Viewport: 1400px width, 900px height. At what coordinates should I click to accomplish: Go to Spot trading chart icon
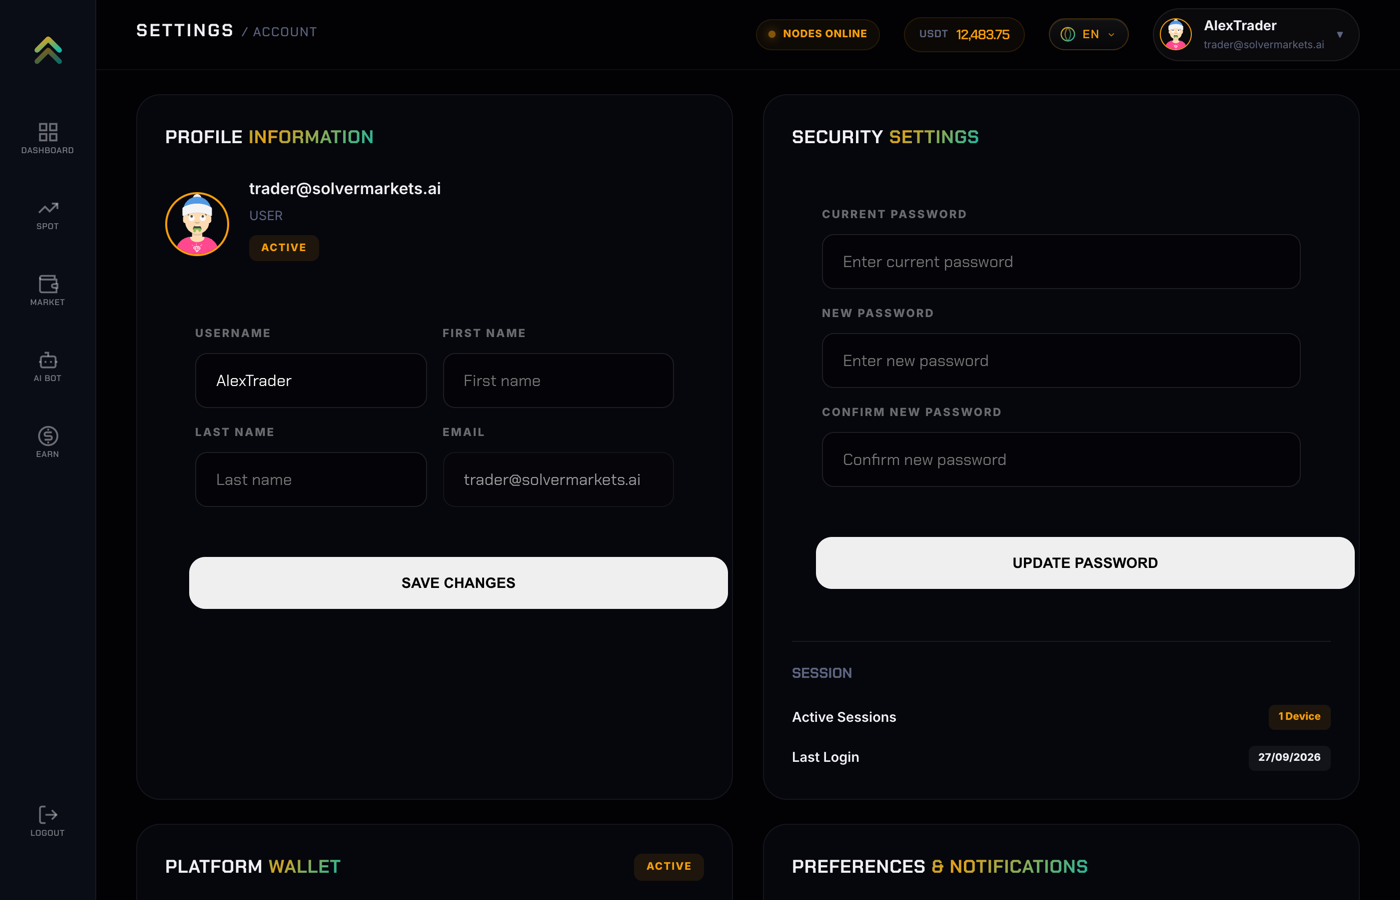48,208
